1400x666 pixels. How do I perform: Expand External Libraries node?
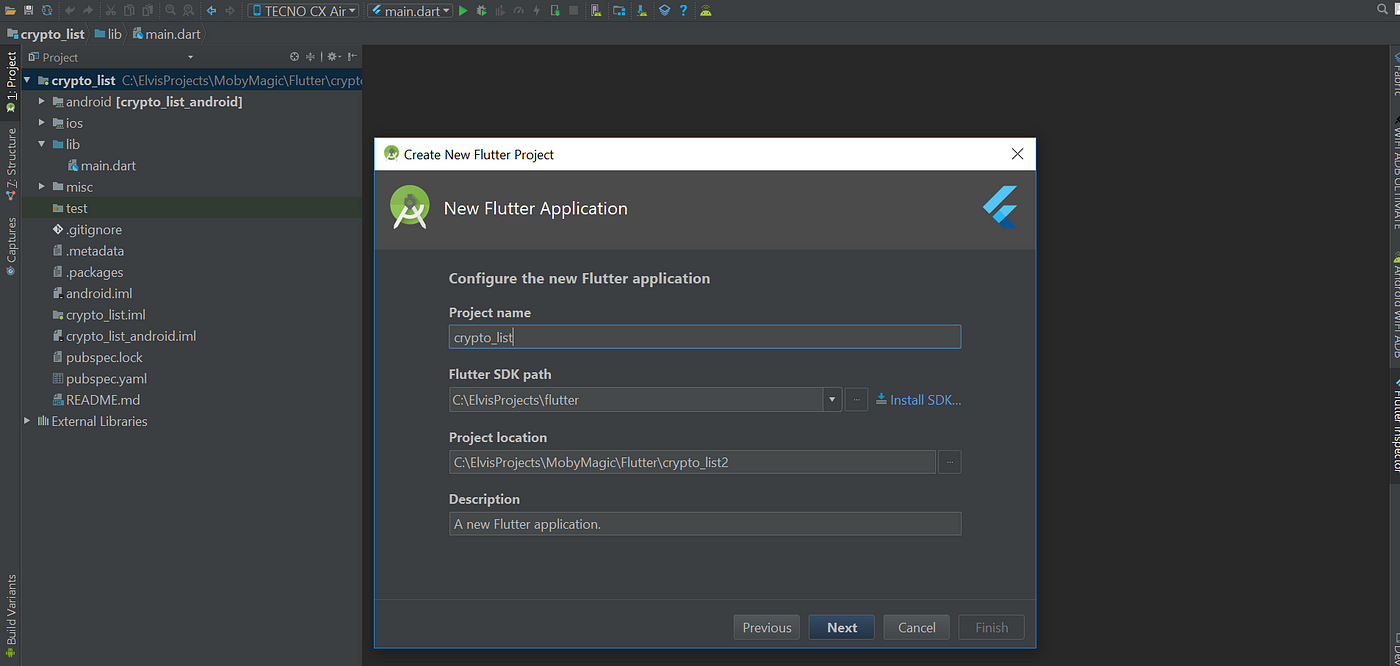[28, 421]
